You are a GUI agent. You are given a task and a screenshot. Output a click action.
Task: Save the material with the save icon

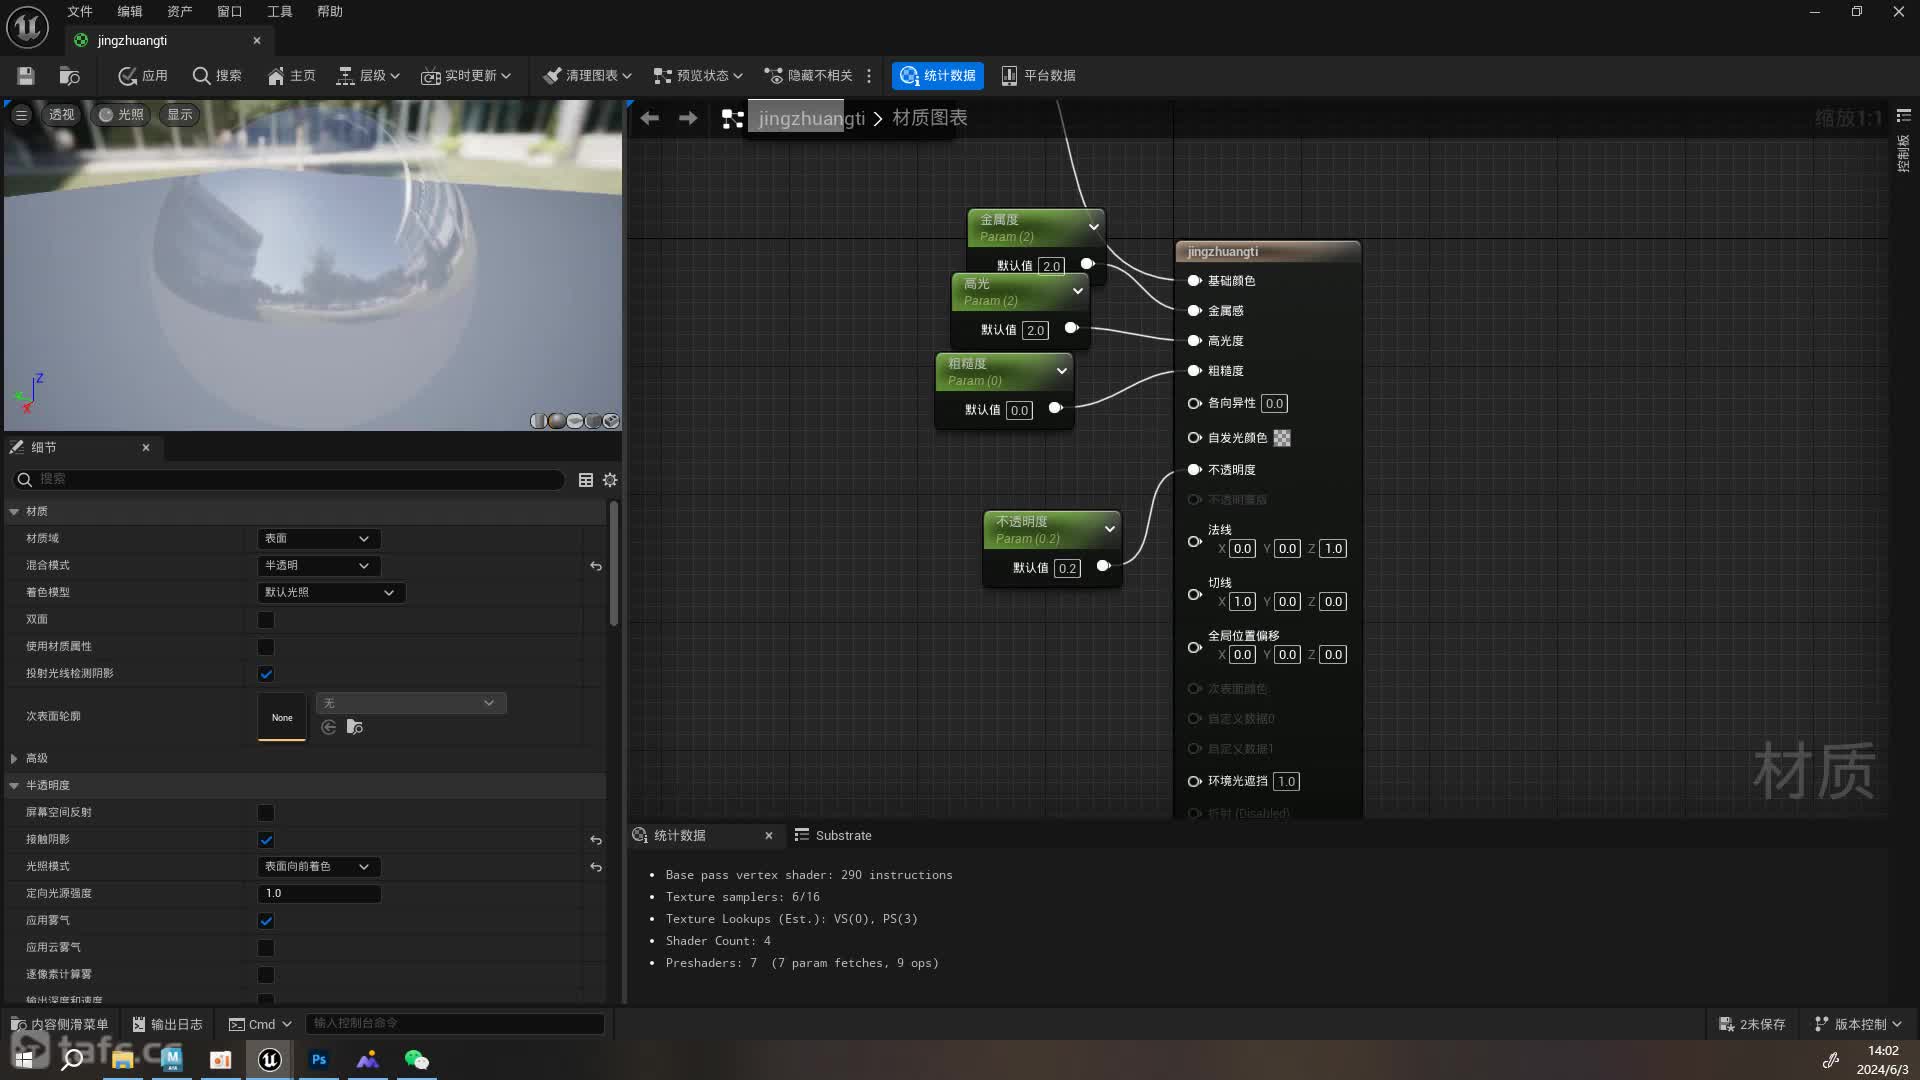click(x=26, y=76)
